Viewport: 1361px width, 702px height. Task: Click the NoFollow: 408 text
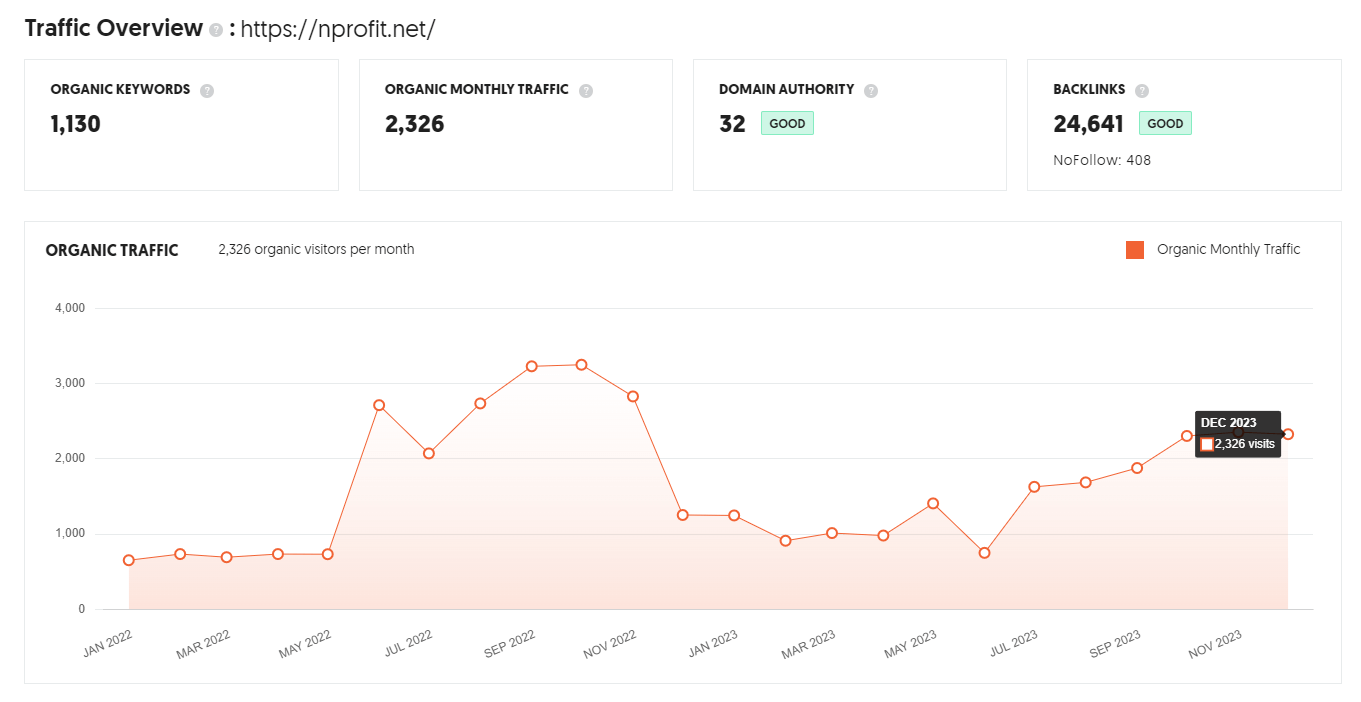pos(1102,160)
